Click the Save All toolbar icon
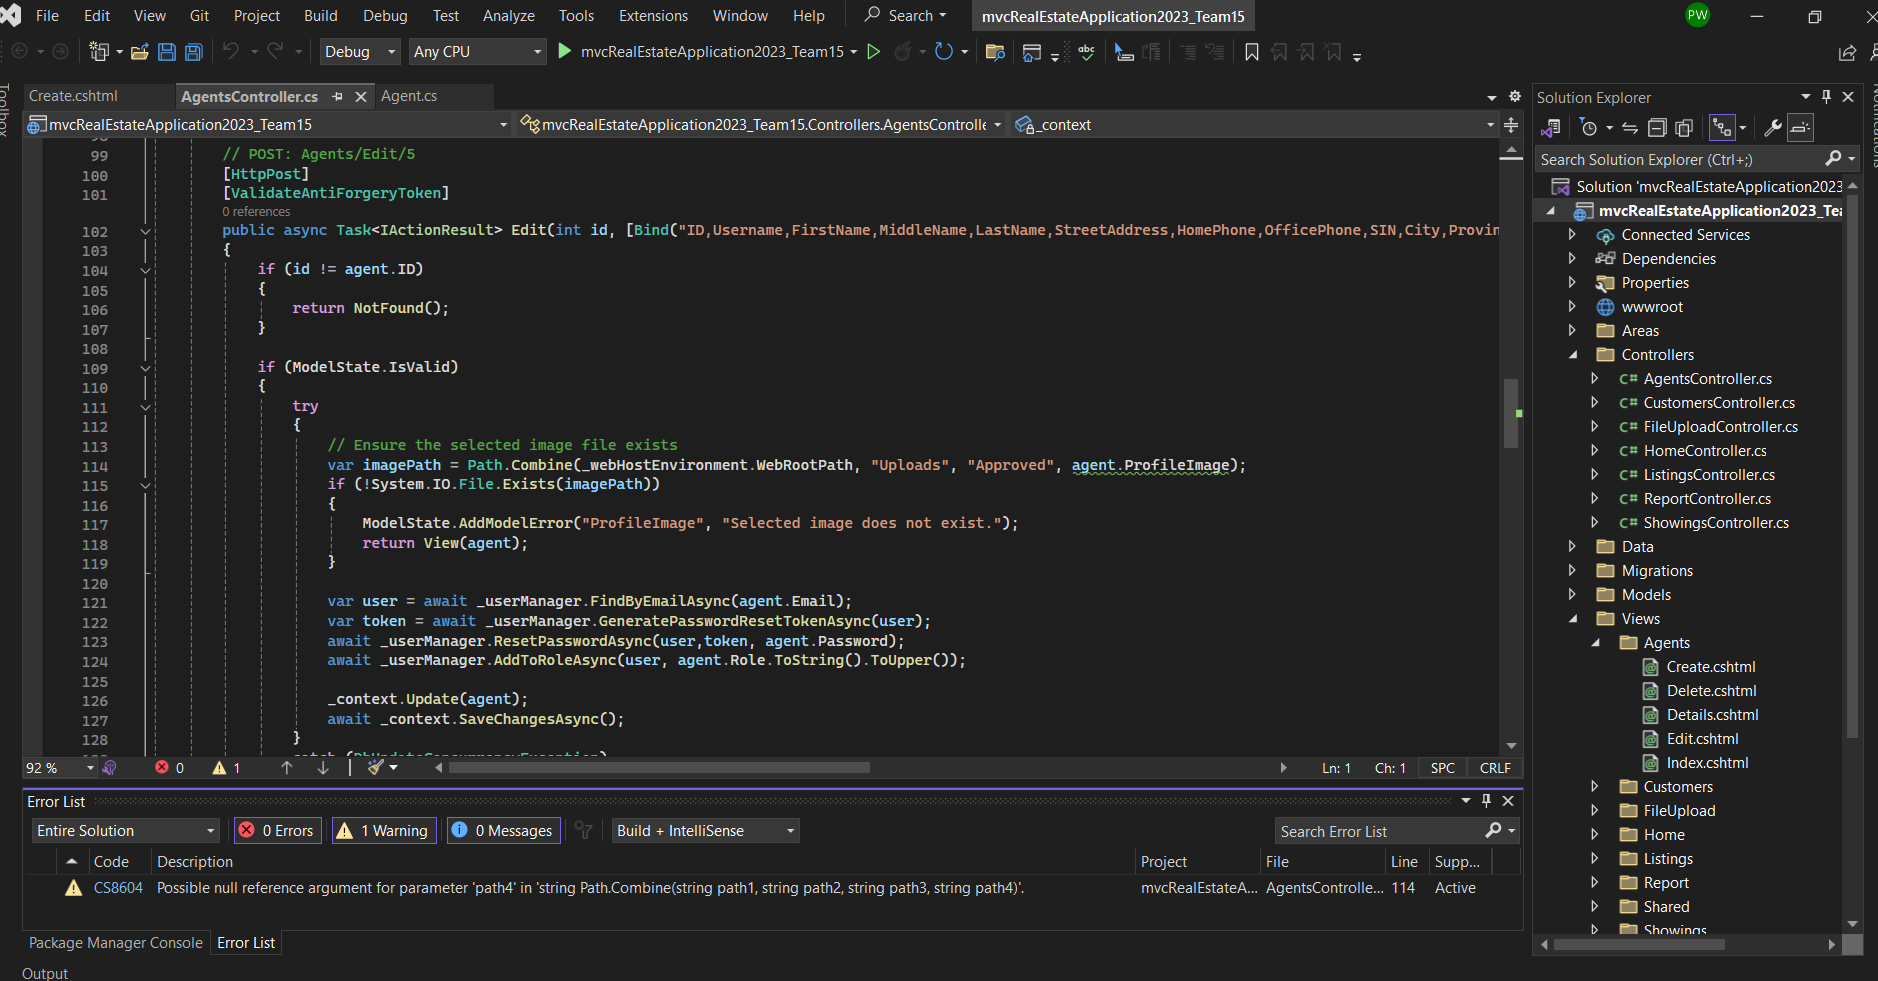This screenshot has height=981, width=1878. tap(194, 52)
